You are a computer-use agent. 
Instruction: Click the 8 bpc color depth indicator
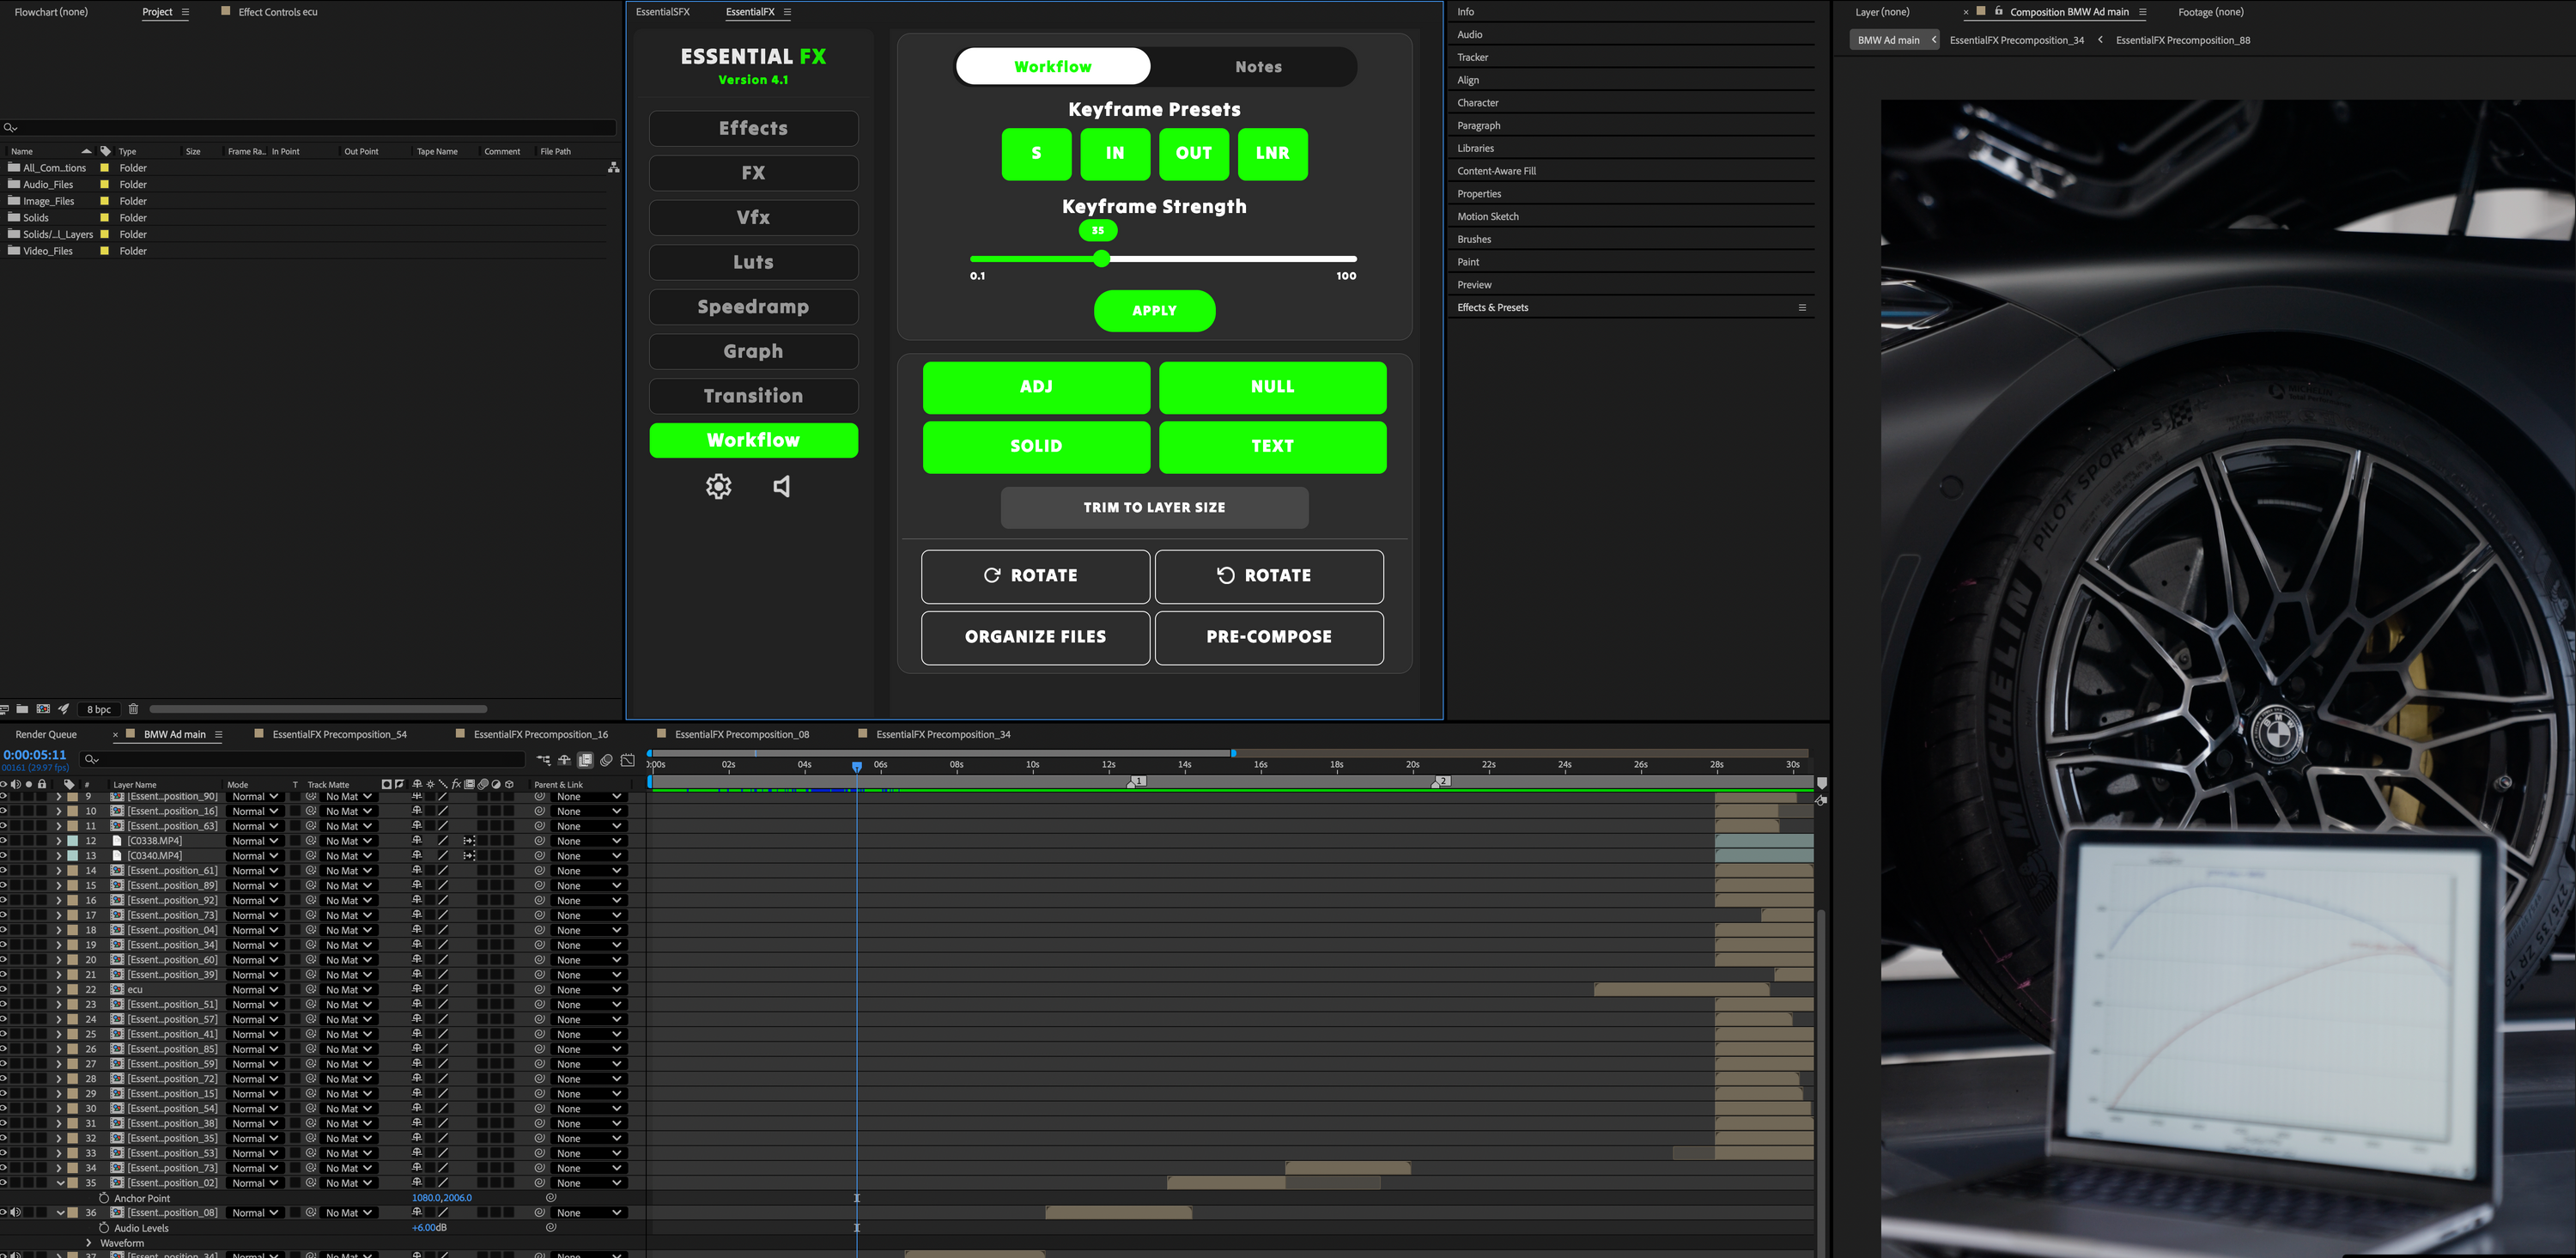[x=98, y=709]
